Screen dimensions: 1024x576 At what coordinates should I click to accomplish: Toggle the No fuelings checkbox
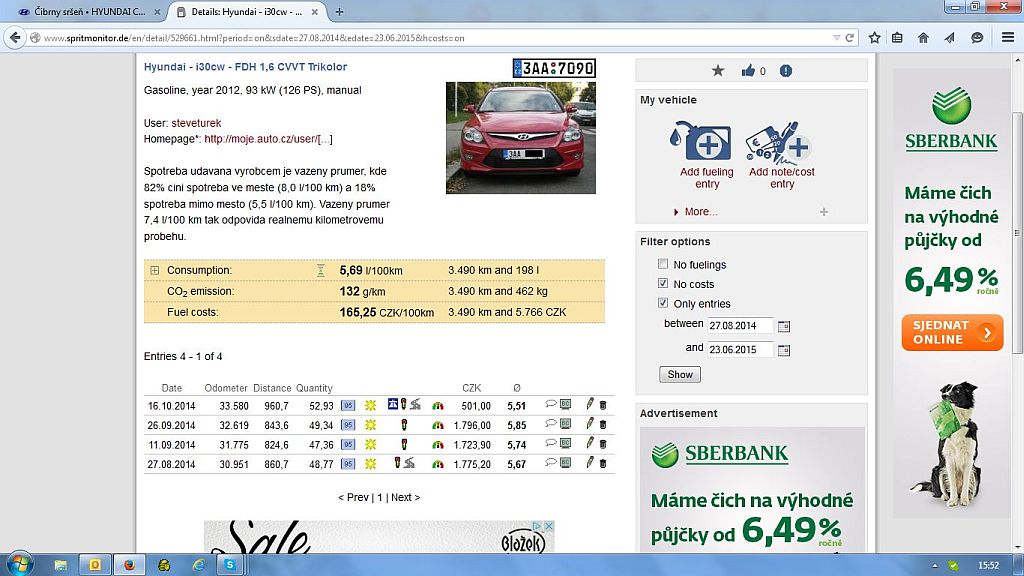coord(663,264)
